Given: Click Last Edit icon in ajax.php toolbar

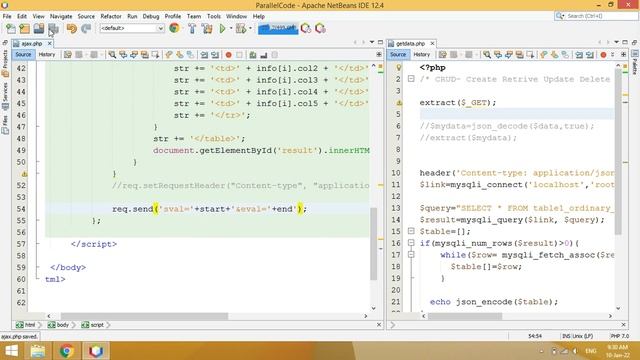Looking at the screenshot, I should coord(68,55).
